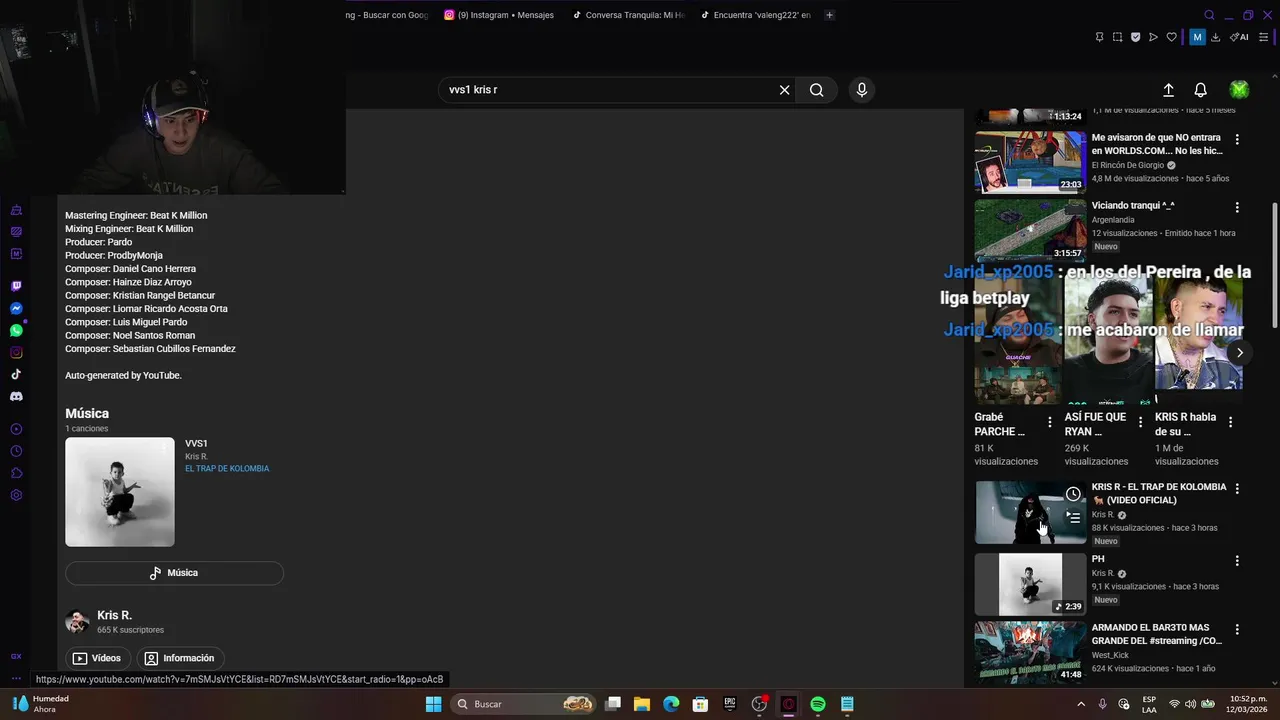
Task: Open the browser downloads icon
Action: coord(1215,37)
